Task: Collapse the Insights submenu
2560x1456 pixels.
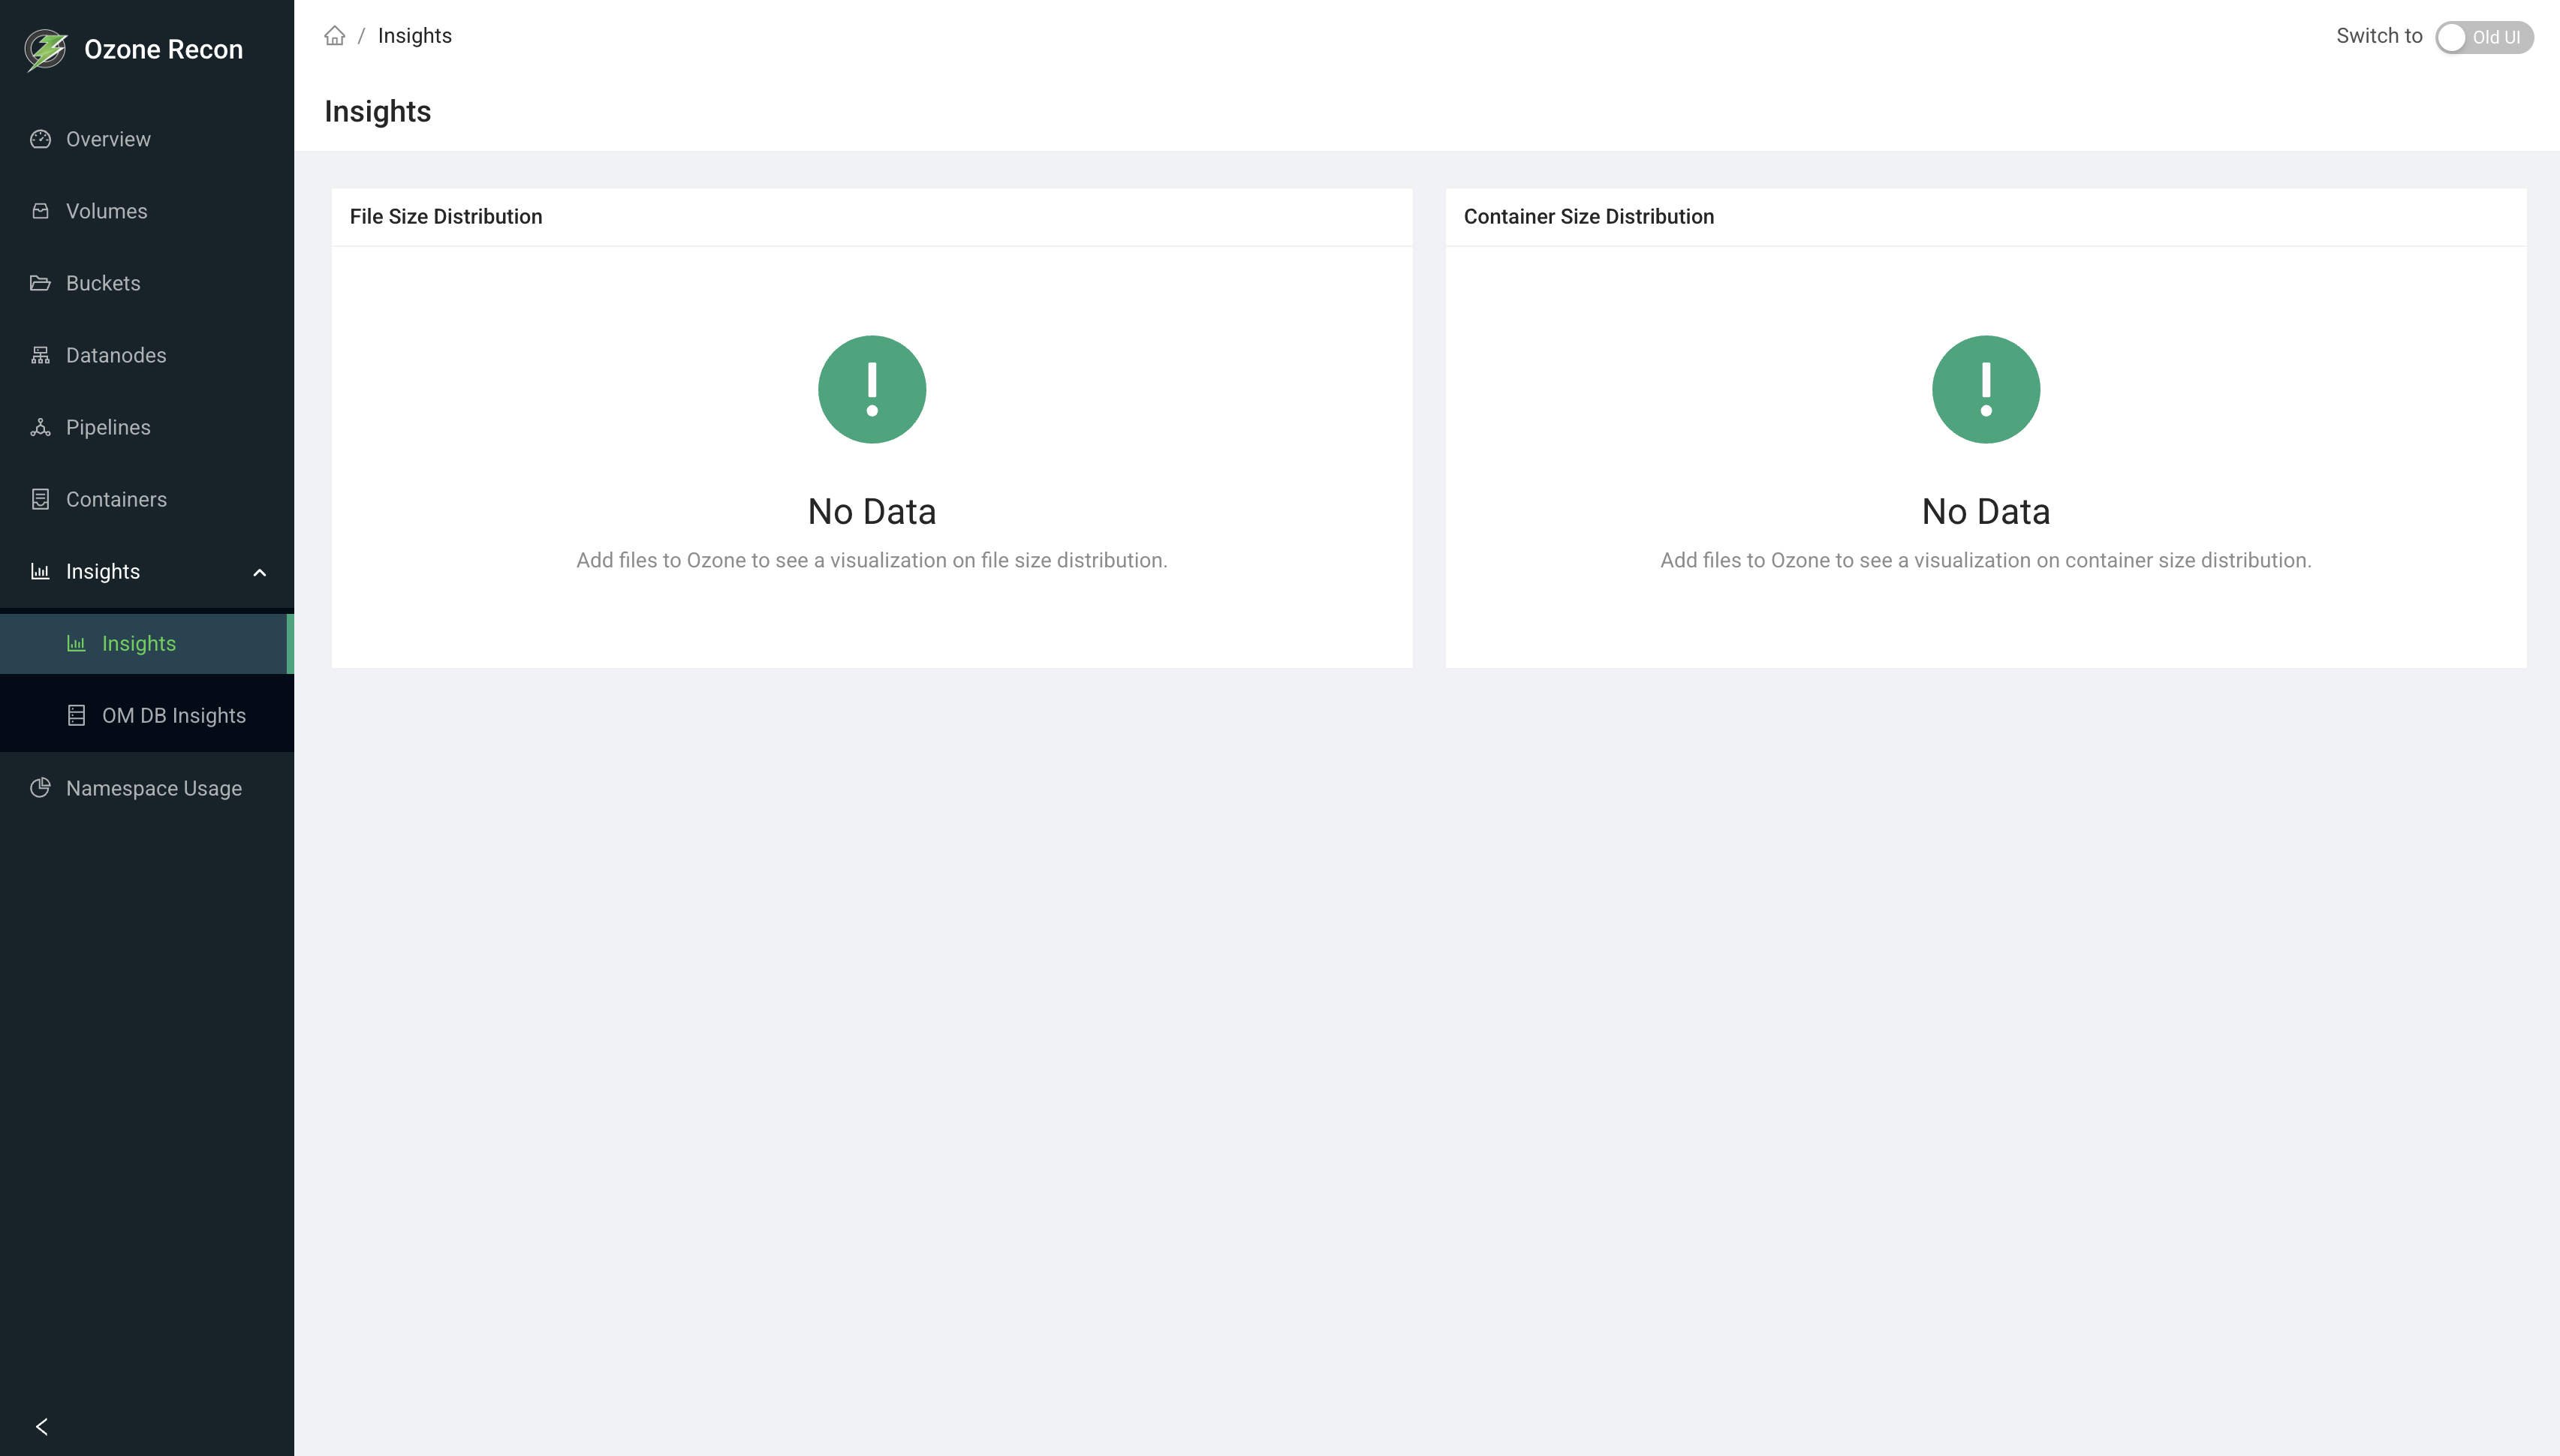Action: pyautogui.click(x=259, y=572)
